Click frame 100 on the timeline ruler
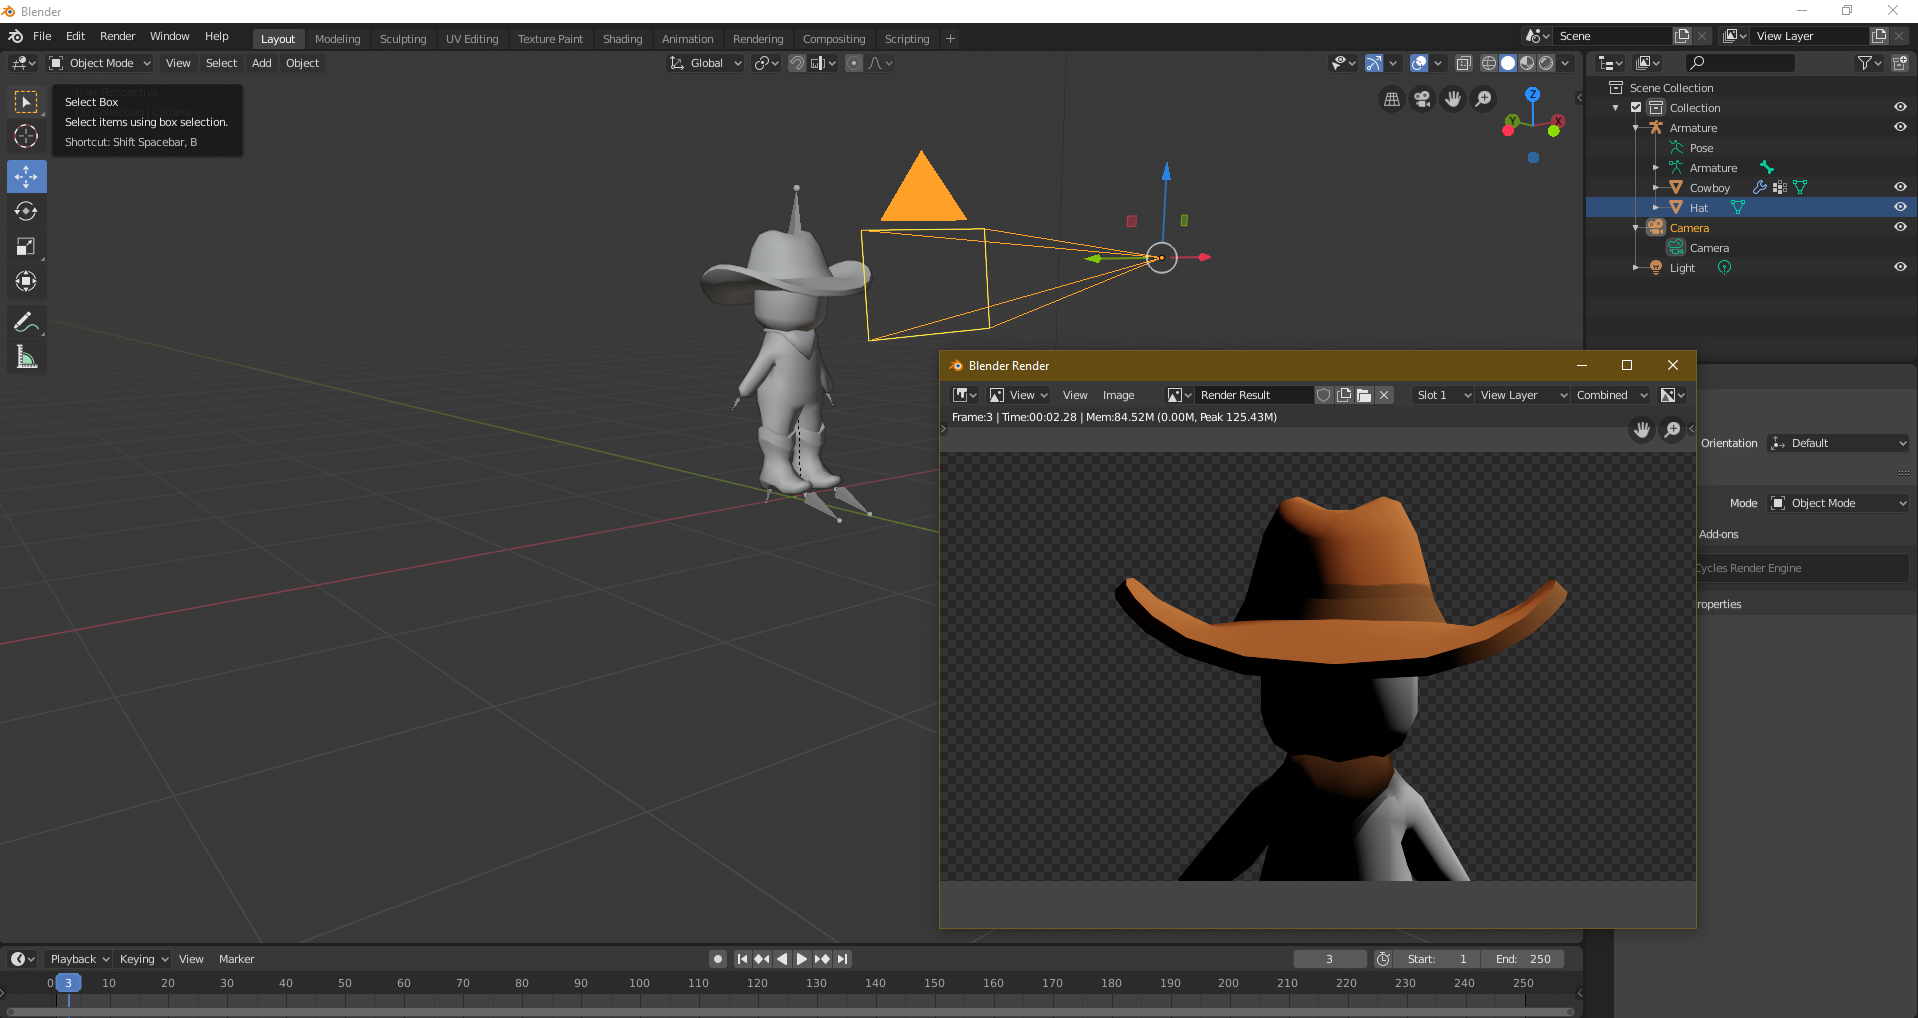 pos(639,983)
